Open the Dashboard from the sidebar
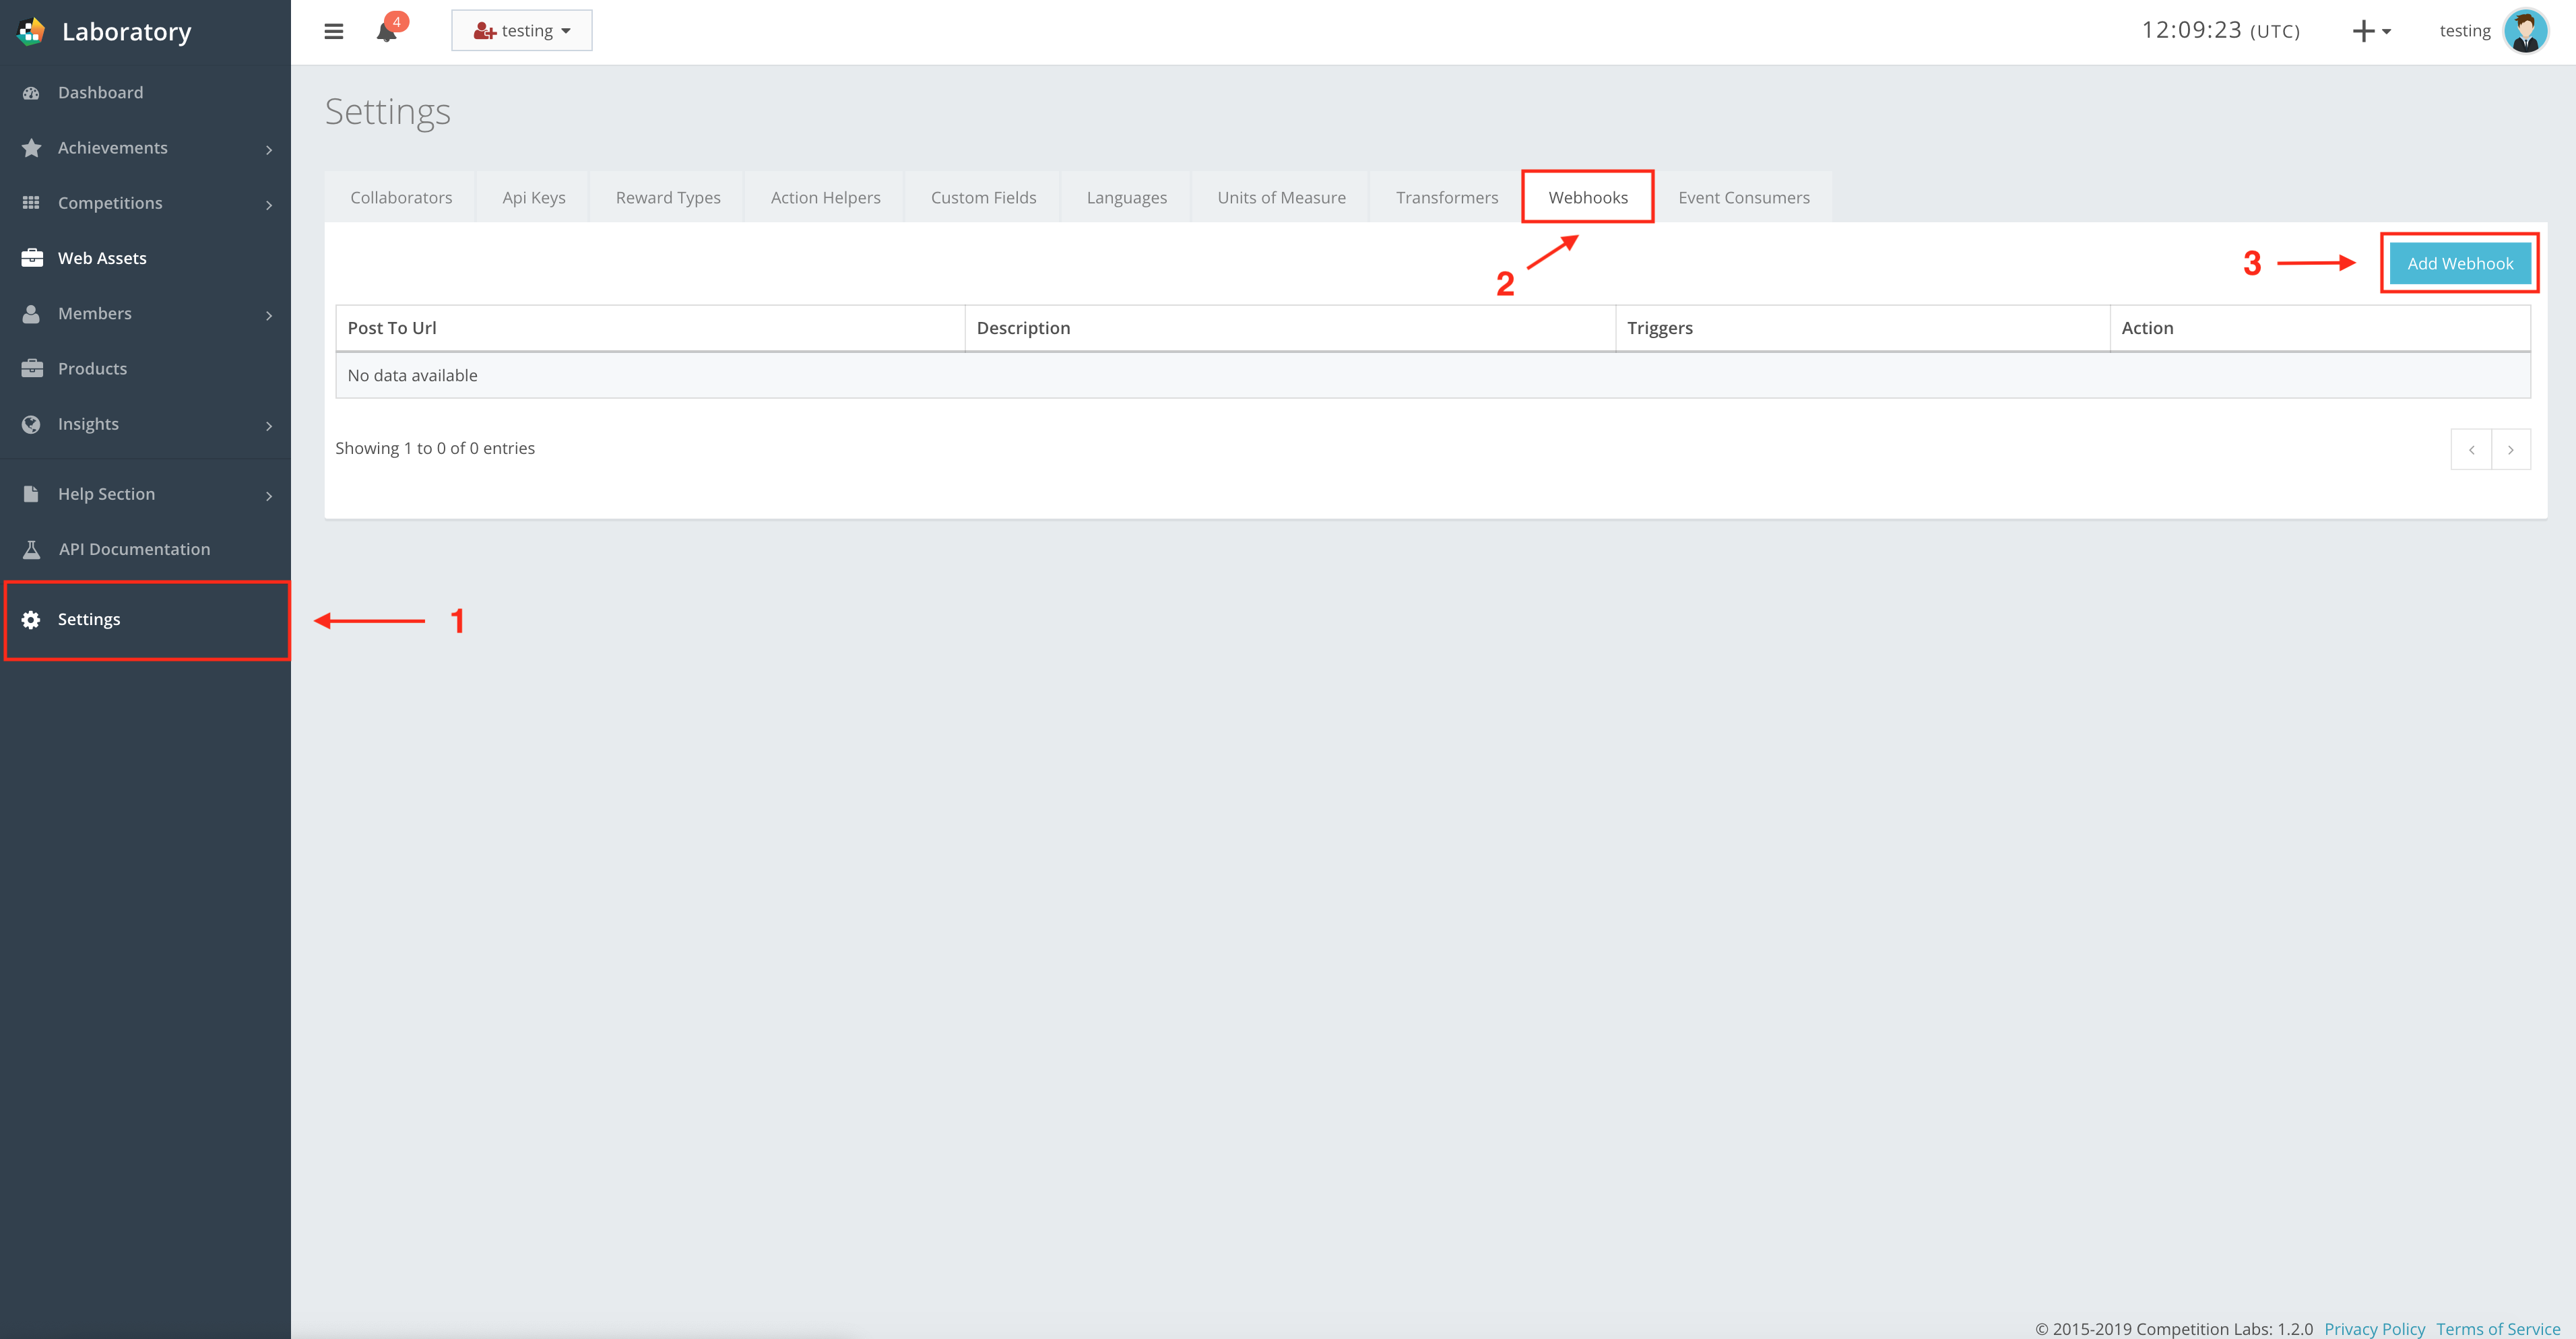This screenshot has width=2576, height=1339. point(100,92)
